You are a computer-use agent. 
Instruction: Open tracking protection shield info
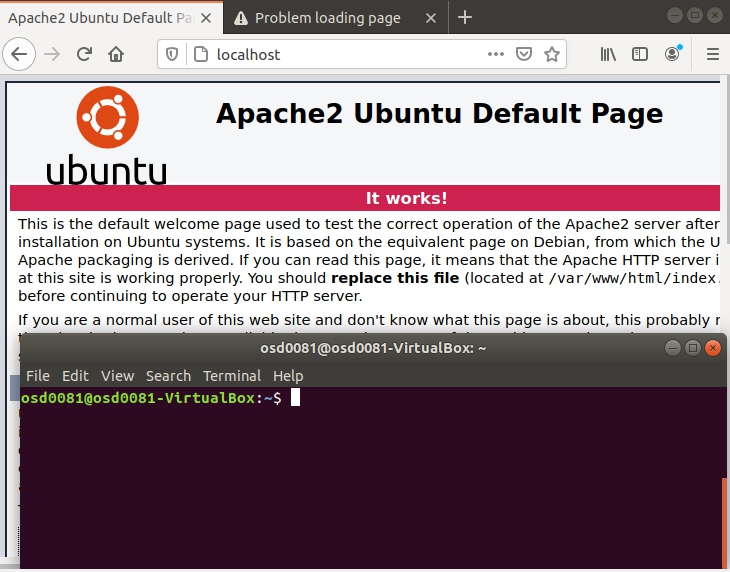pos(172,54)
